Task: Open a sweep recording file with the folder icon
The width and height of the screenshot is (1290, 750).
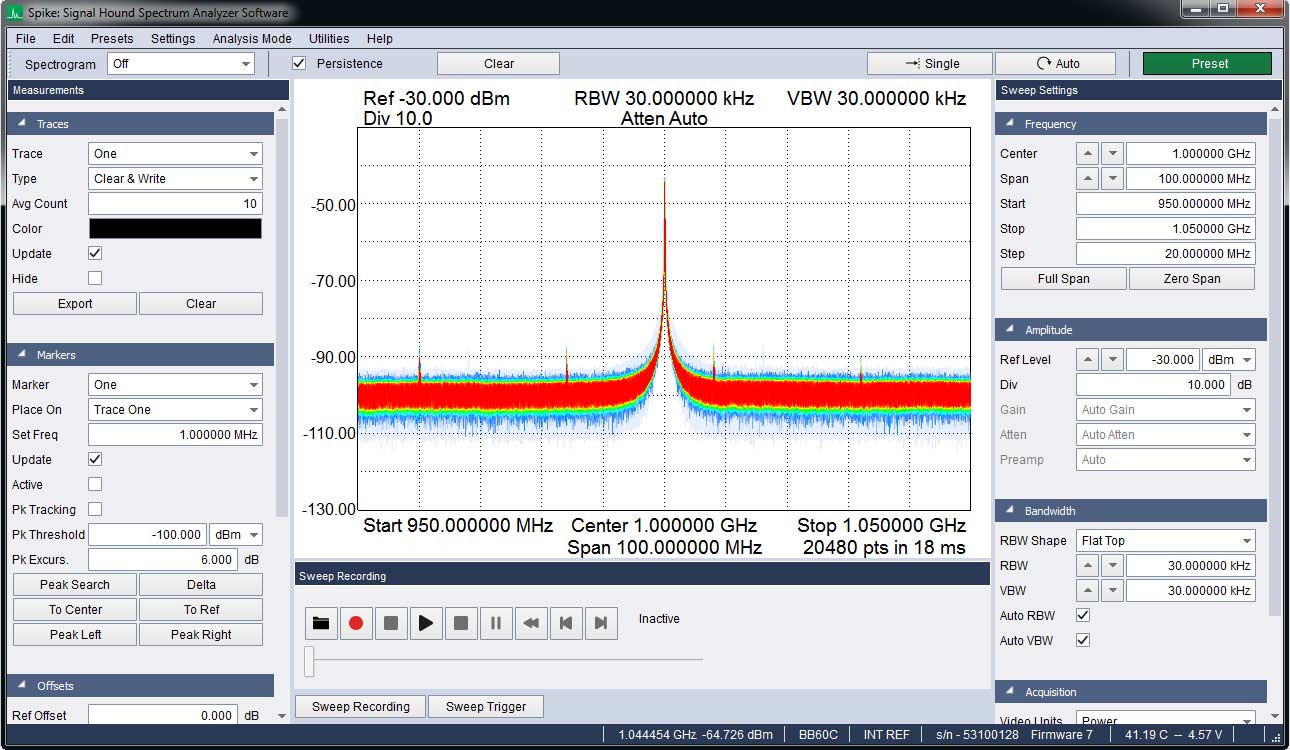Action: click(321, 623)
